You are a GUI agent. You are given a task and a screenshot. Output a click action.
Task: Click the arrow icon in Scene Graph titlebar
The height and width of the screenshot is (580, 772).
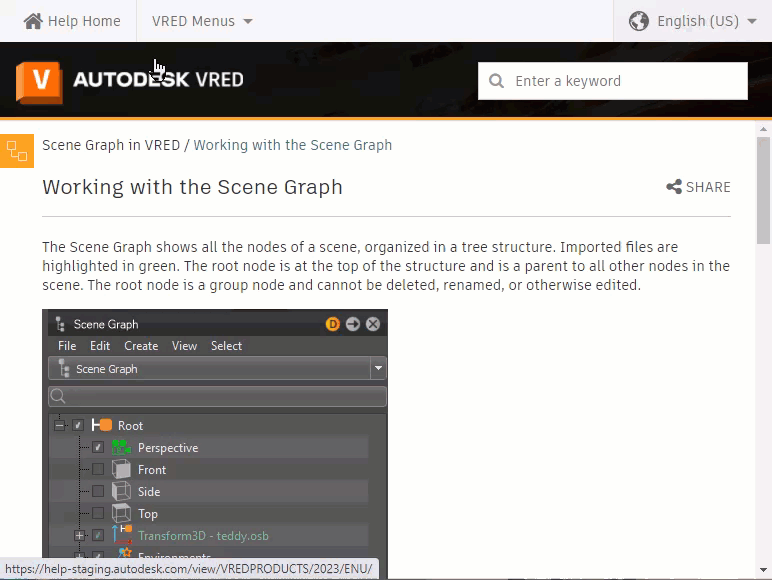(353, 324)
